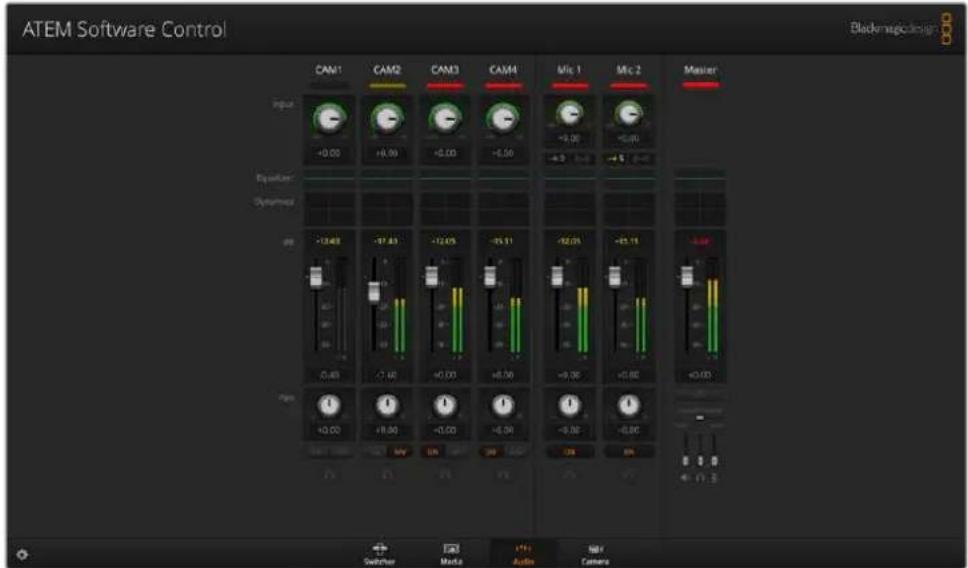Toggle the CAM4 ON button
This screenshot has width=968, height=568.
click(491, 452)
